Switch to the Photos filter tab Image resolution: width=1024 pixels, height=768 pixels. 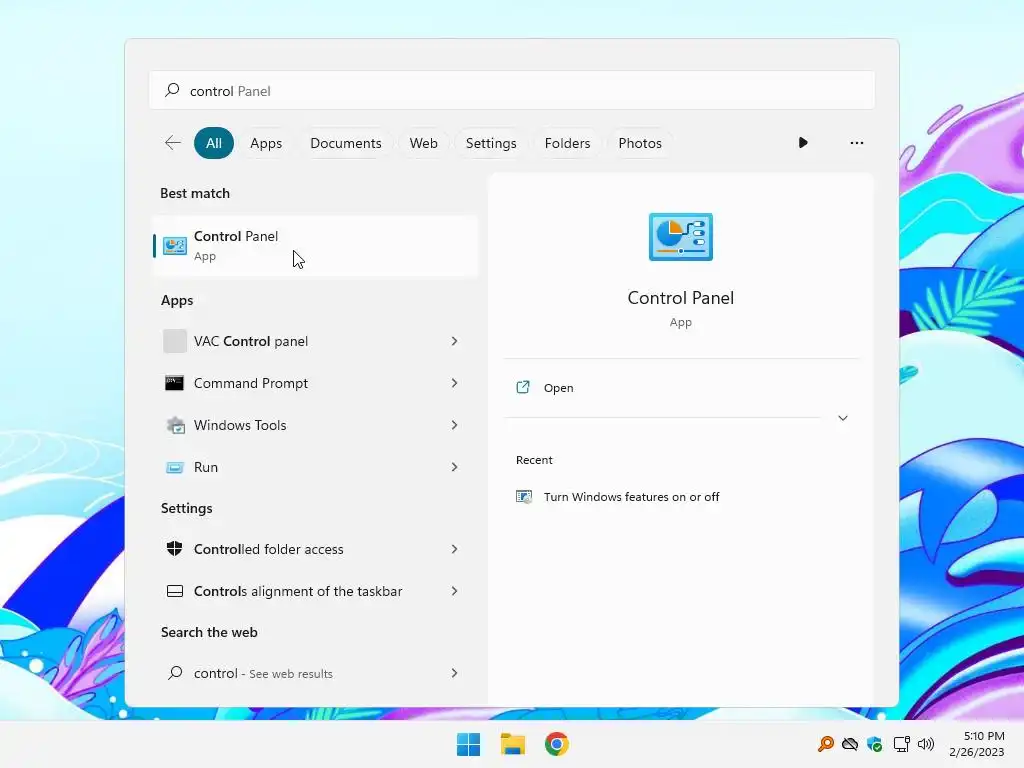pyautogui.click(x=640, y=143)
